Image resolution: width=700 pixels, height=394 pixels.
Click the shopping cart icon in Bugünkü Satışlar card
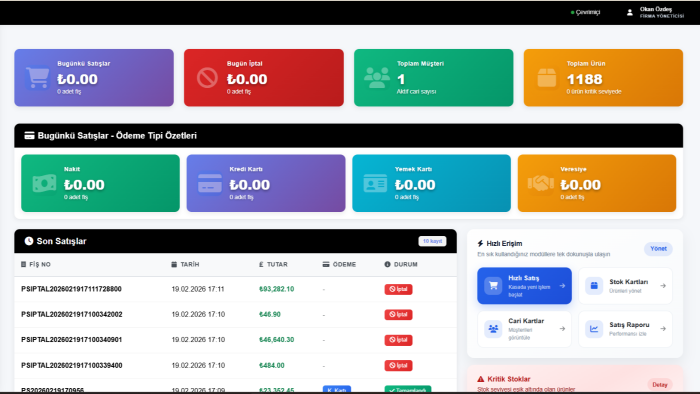(x=38, y=78)
